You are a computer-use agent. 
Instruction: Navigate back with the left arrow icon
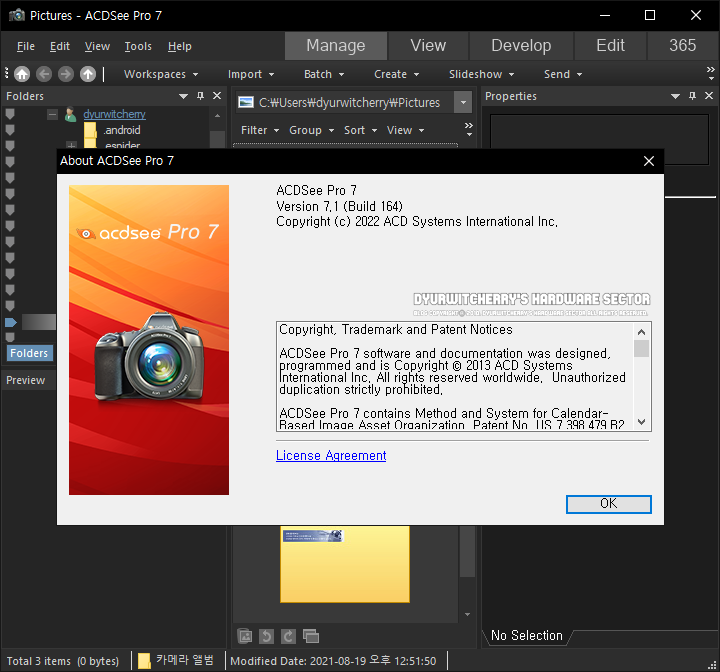[x=44, y=74]
